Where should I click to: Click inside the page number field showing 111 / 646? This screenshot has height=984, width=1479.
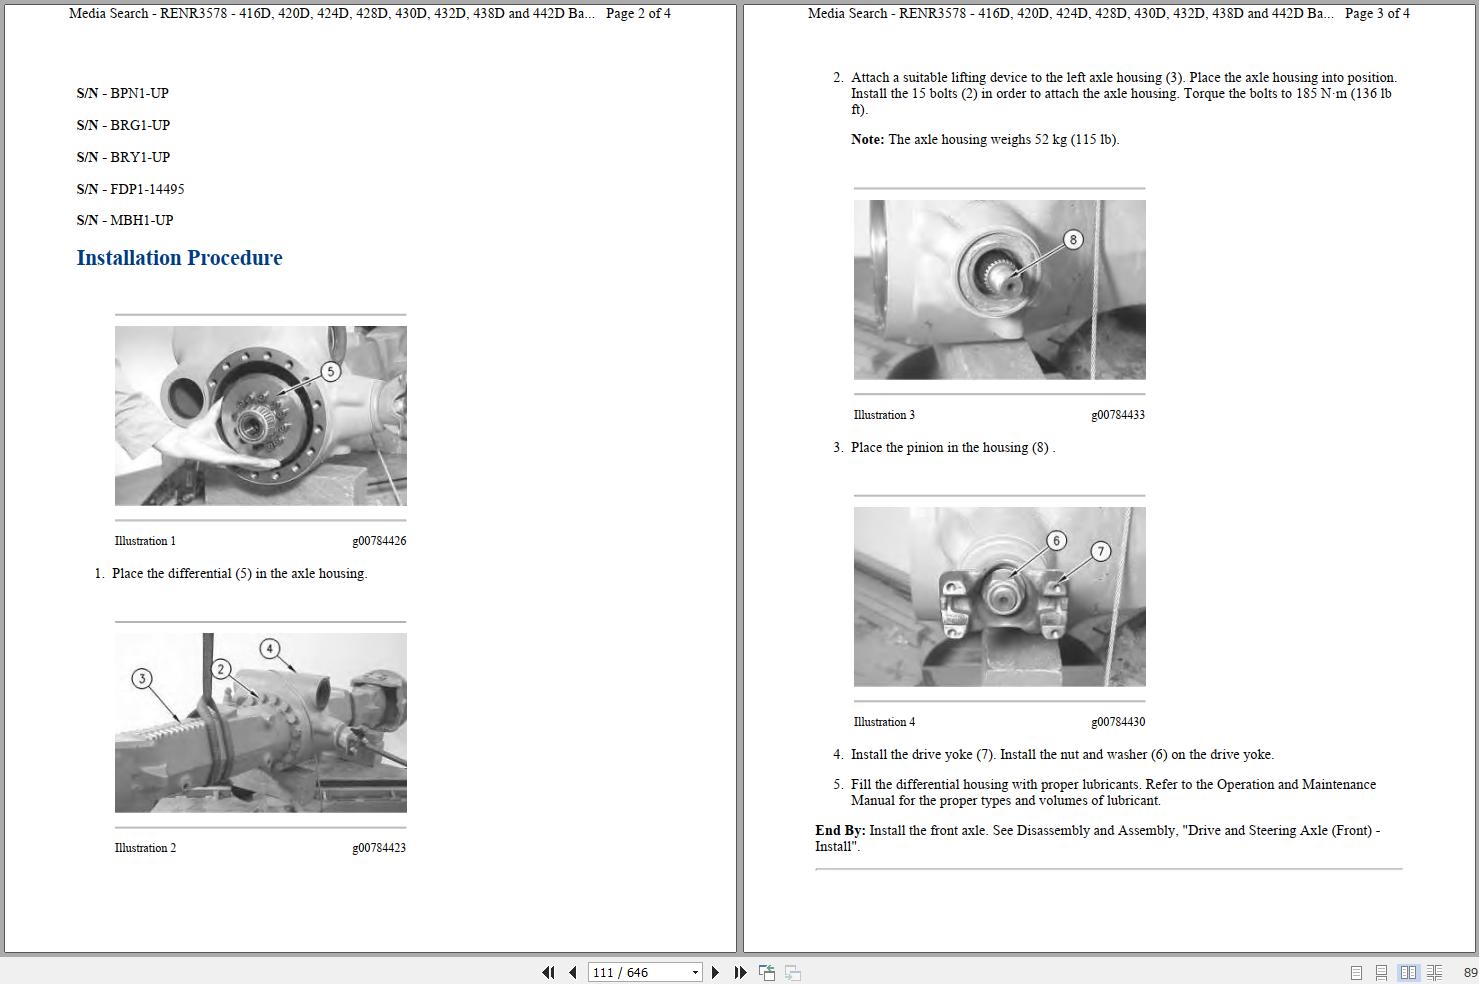(x=625, y=971)
